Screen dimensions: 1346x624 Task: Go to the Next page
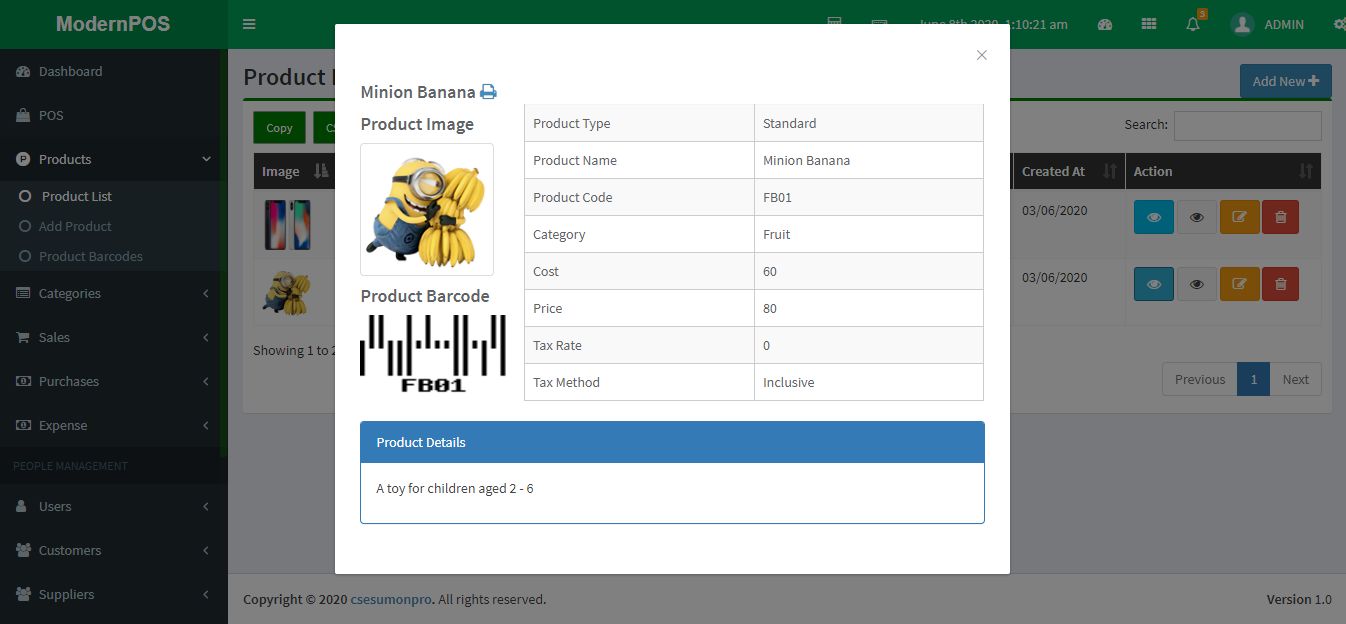click(1296, 380)
